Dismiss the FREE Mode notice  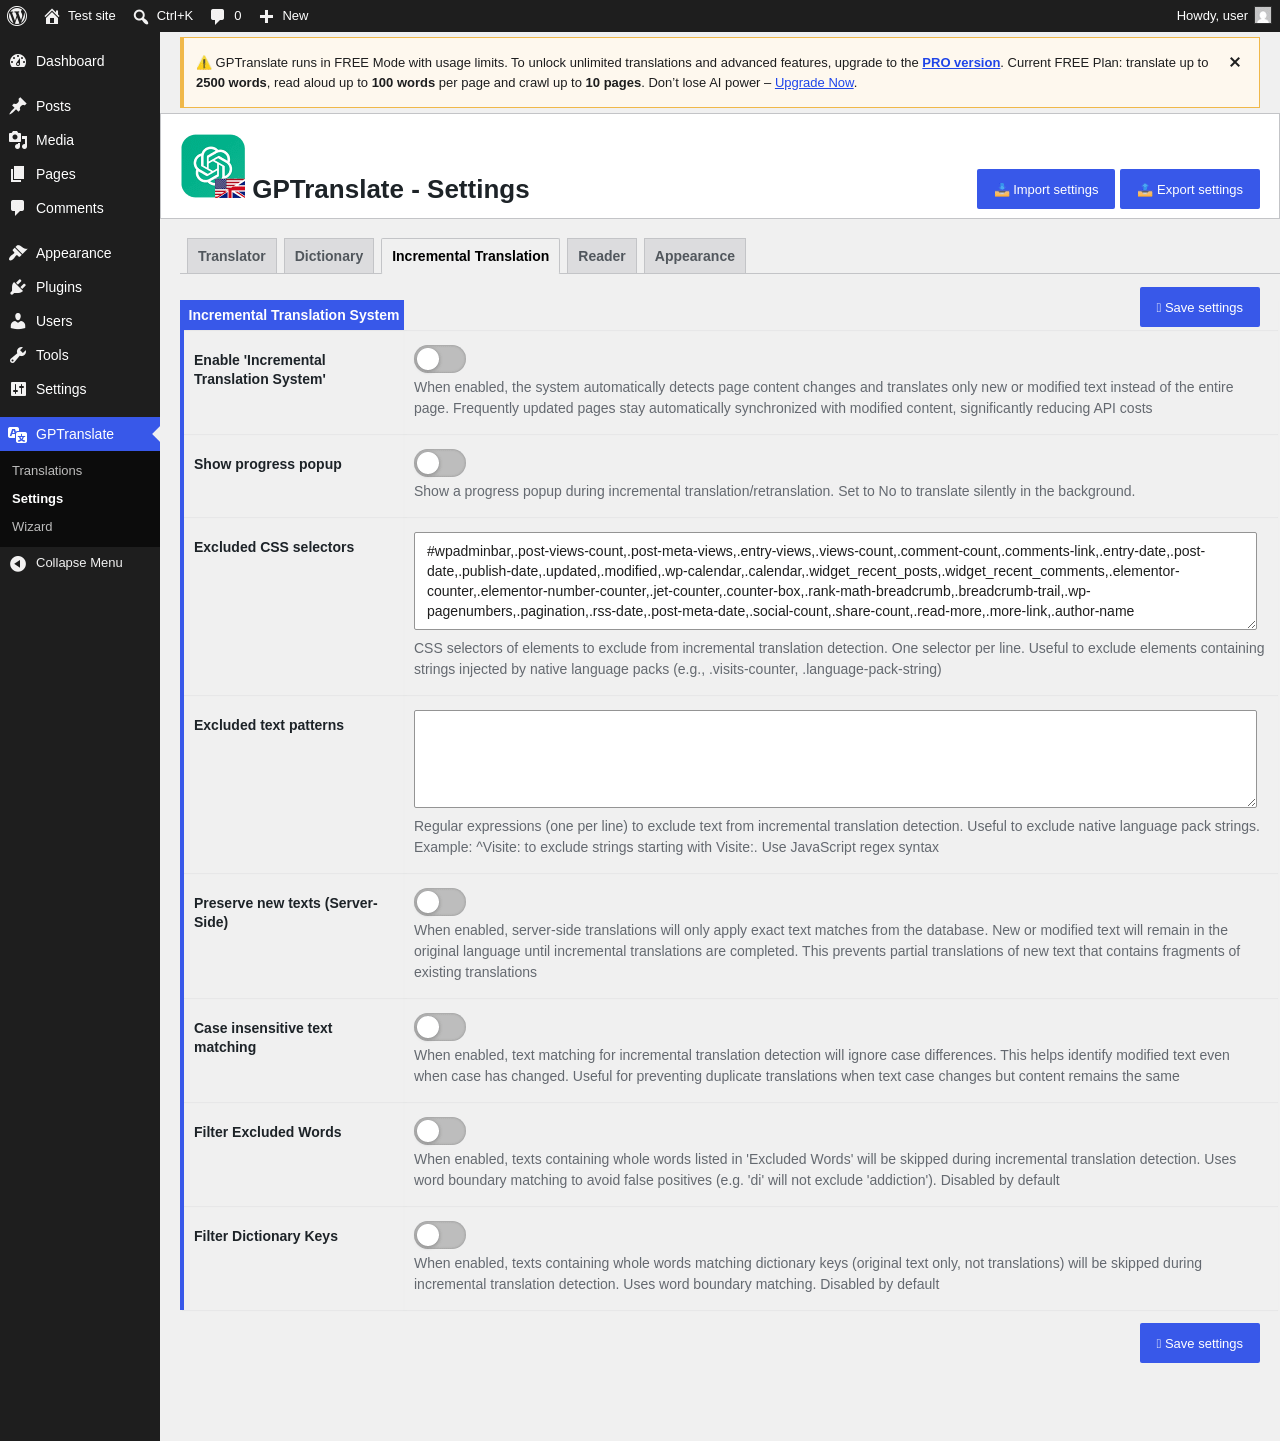click(1235, 62)
